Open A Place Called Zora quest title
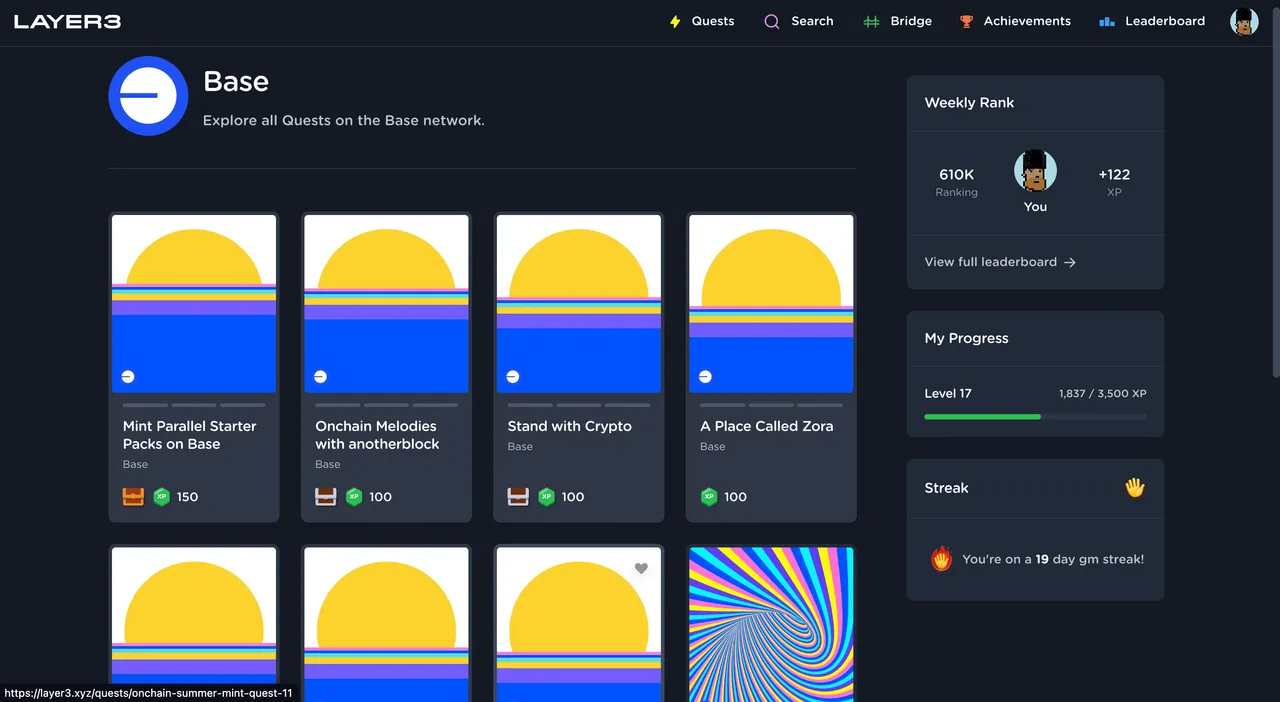 coord(767,426)
